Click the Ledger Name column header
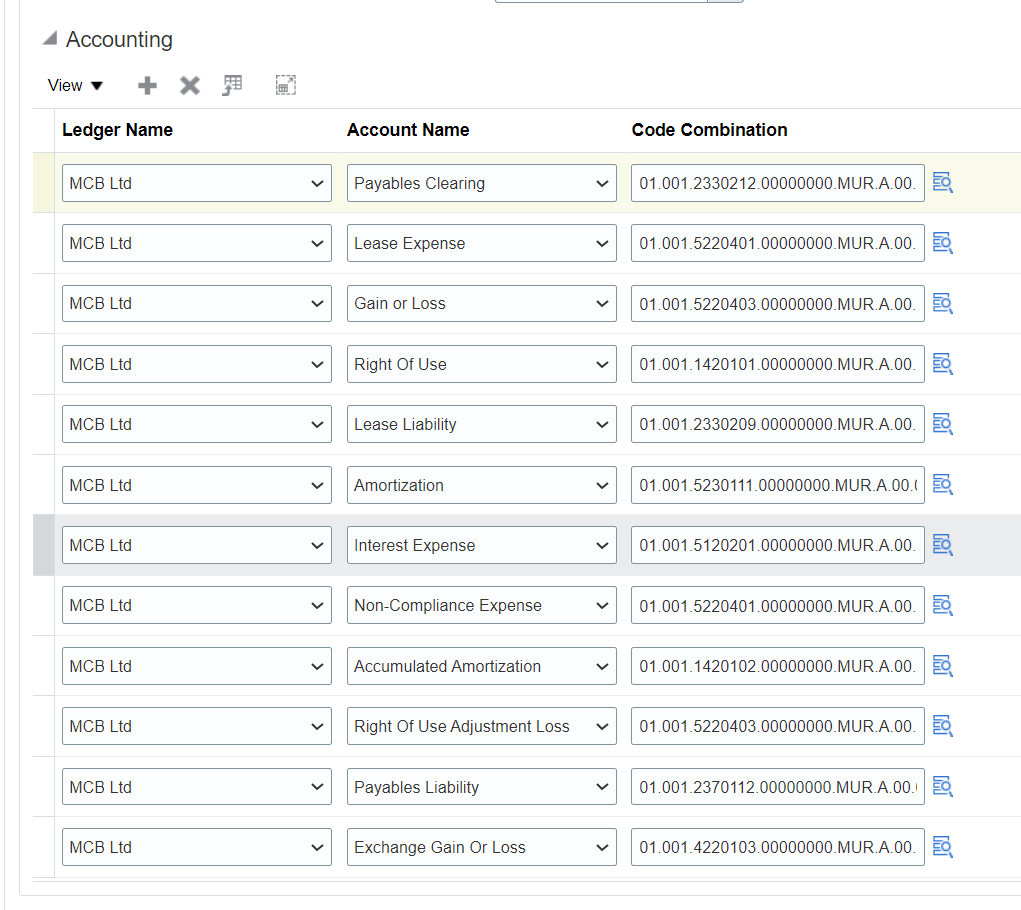 pos(117,130)
